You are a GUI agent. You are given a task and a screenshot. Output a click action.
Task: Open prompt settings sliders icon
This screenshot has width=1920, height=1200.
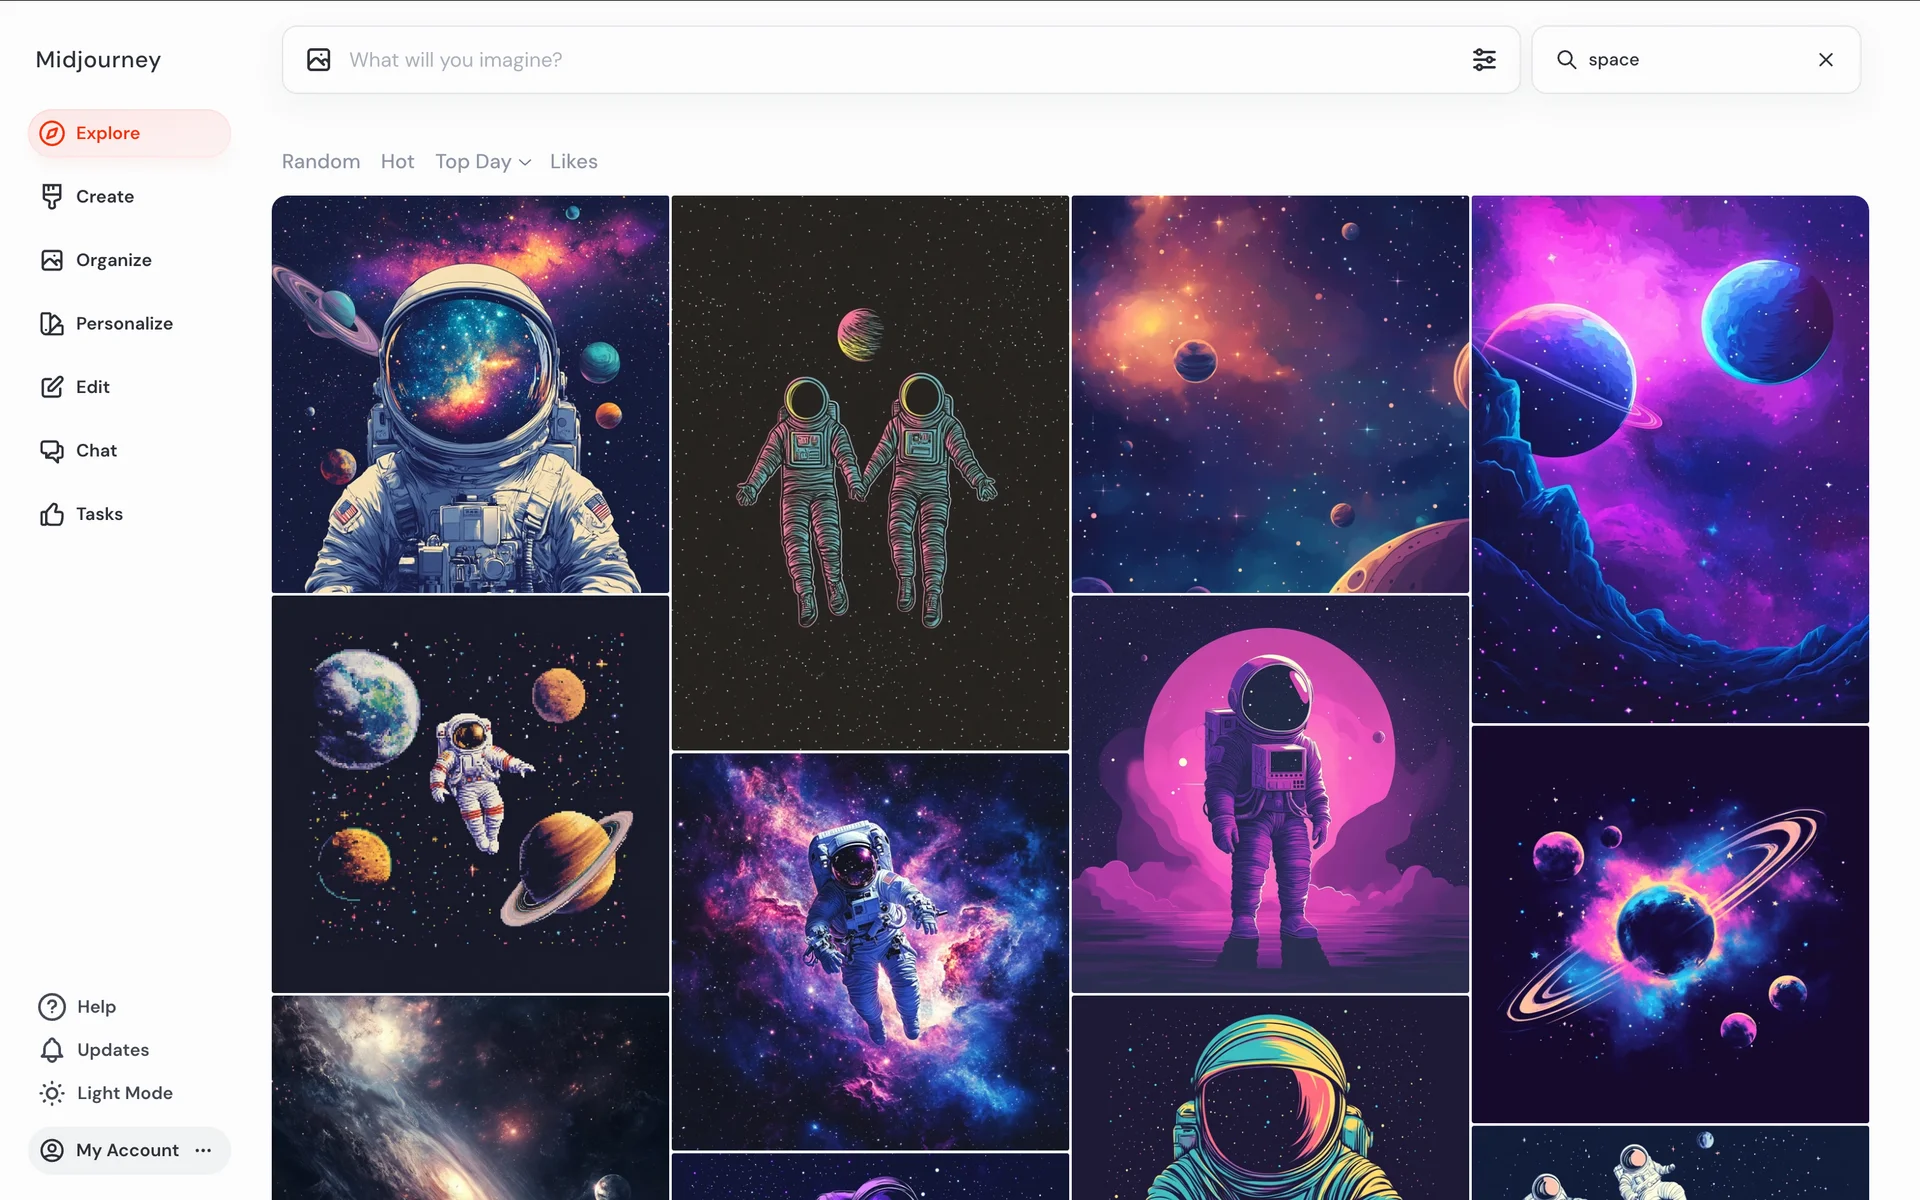point(1484,60)
